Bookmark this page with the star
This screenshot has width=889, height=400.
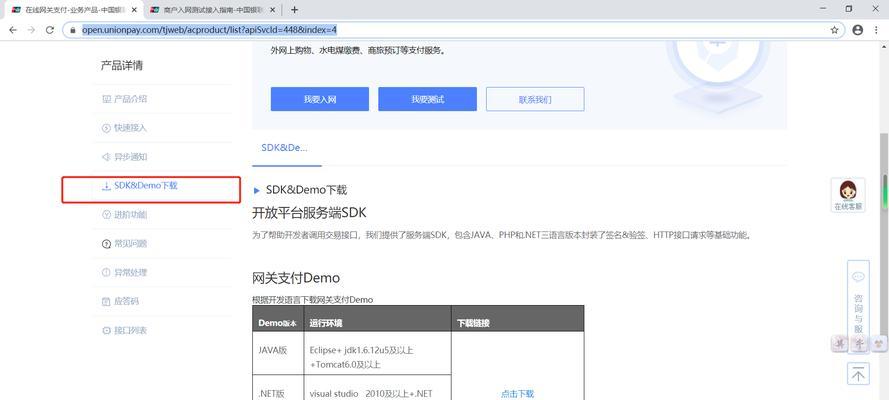click(x=834, y=30)
